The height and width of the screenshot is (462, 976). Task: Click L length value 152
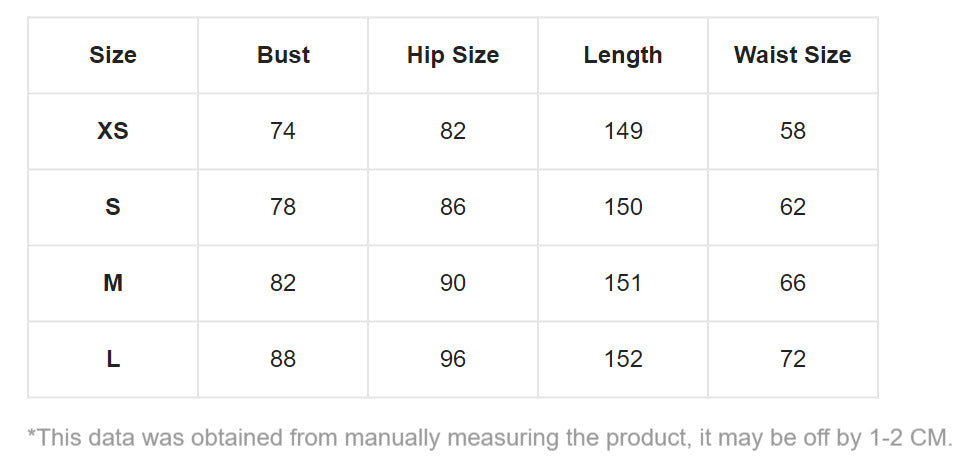623,359
